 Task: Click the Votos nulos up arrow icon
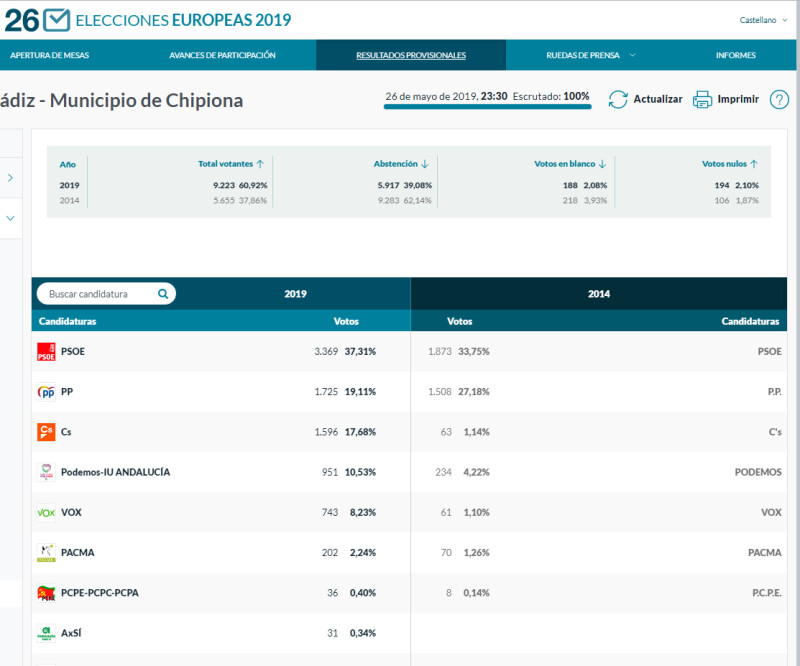tap(754, 164)
